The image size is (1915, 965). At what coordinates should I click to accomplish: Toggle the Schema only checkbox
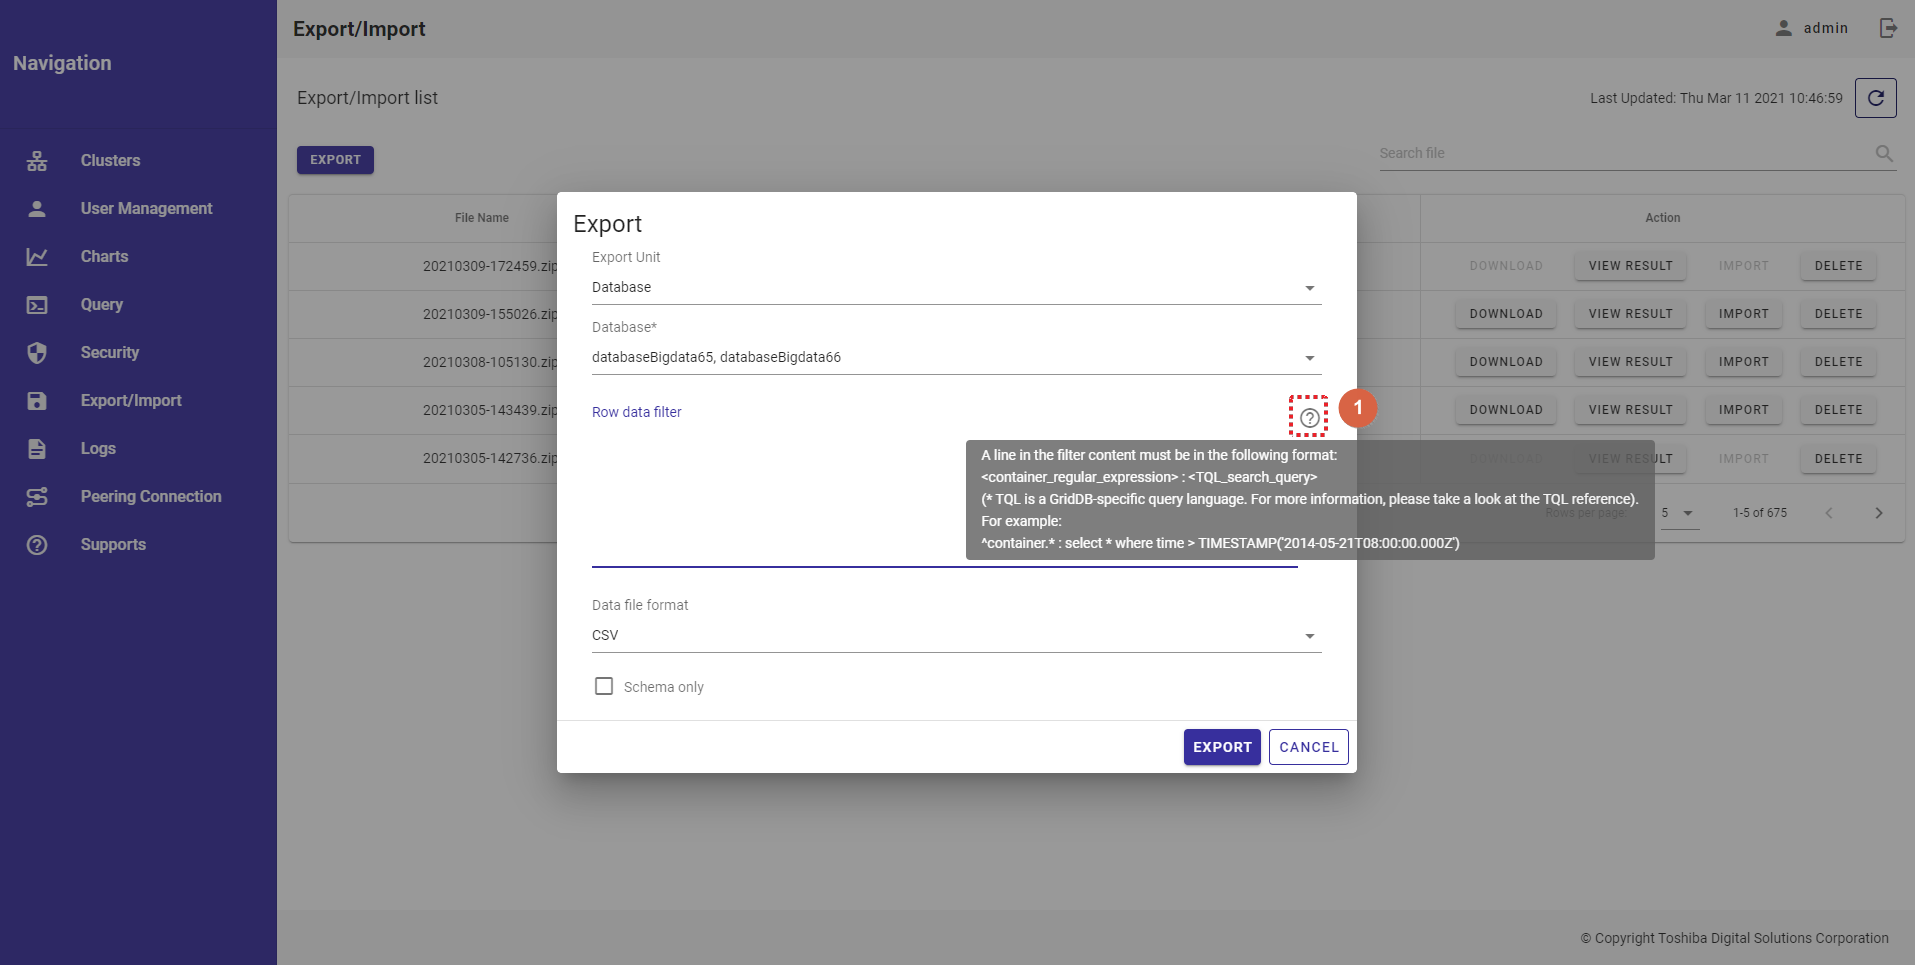(x=604, y=686)
